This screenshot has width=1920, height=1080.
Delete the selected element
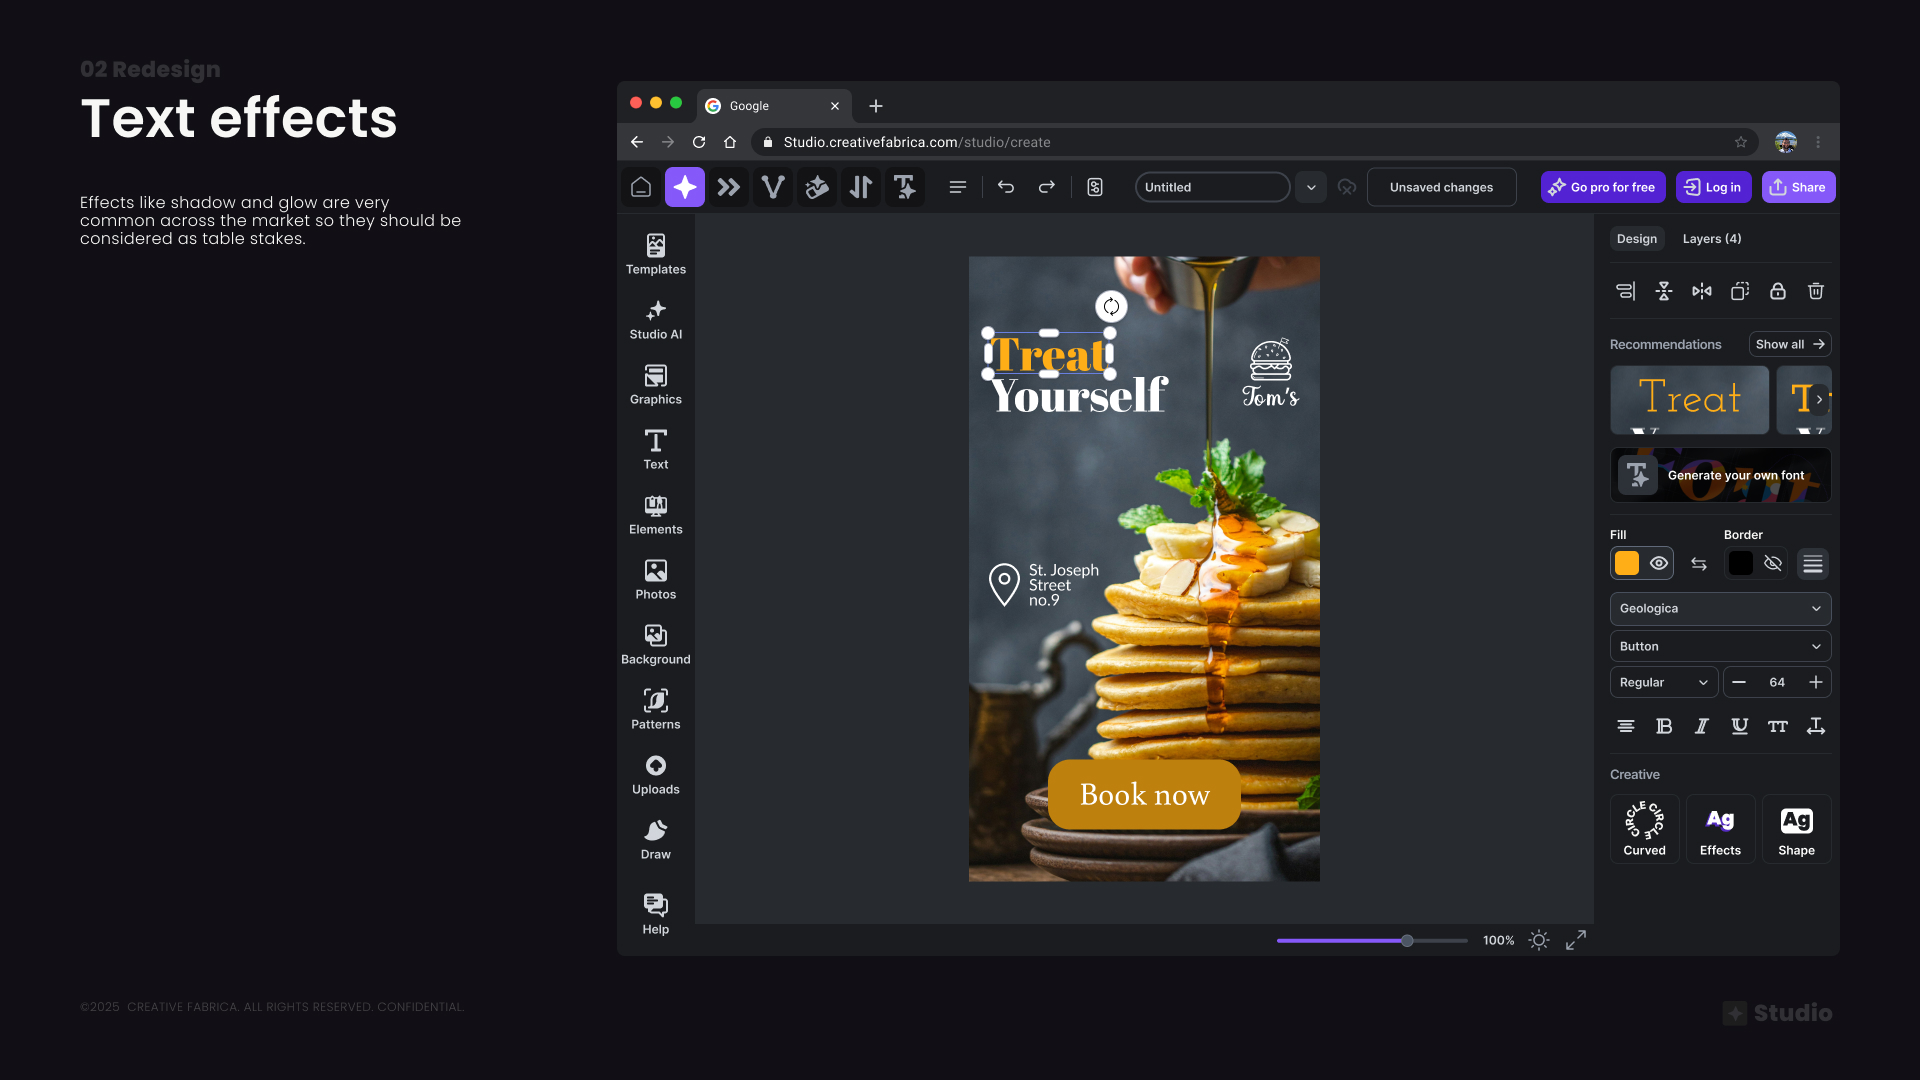coord(1815,291)
